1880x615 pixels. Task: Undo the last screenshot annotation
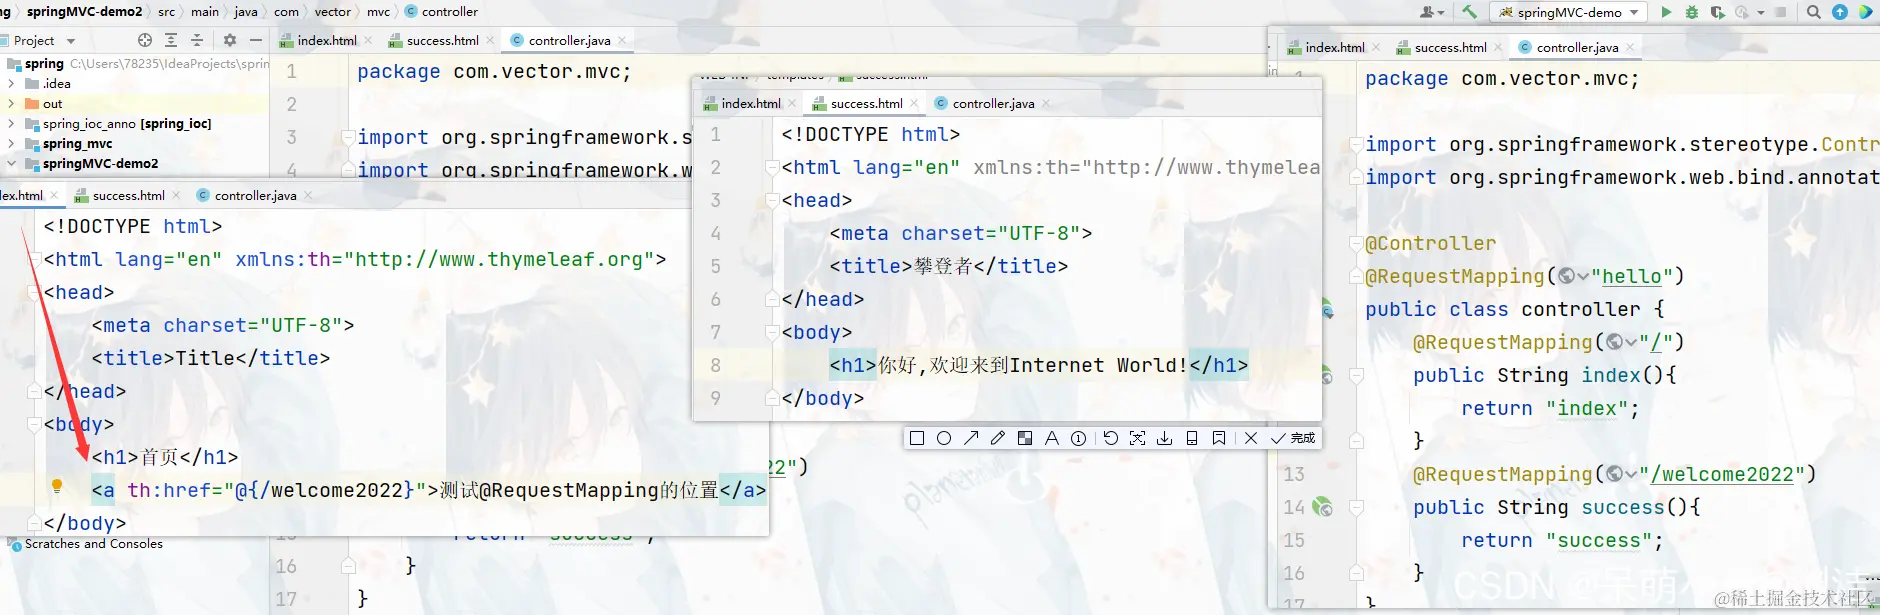coord(1110,438)
